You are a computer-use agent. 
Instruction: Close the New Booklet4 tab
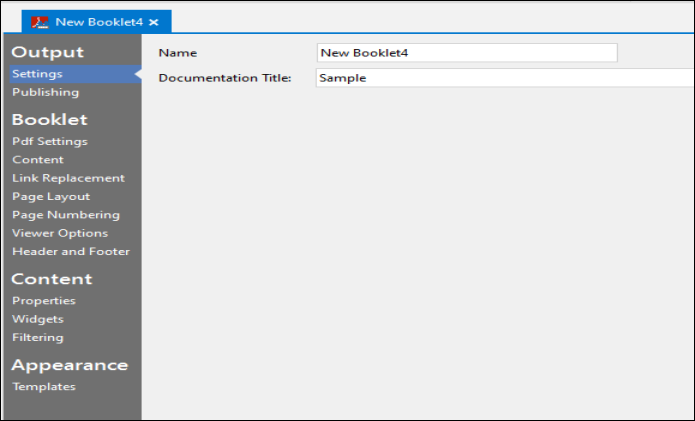pyautogui.click(x=154, y=21)
